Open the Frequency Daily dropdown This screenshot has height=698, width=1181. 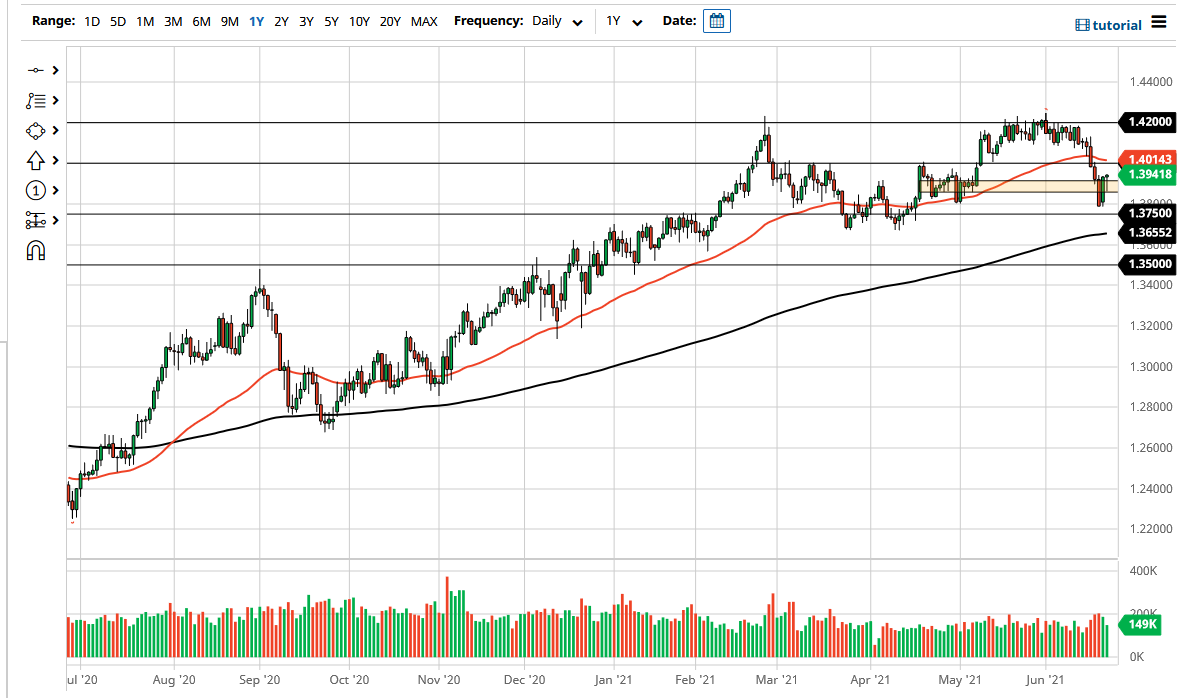click(556, 20)
